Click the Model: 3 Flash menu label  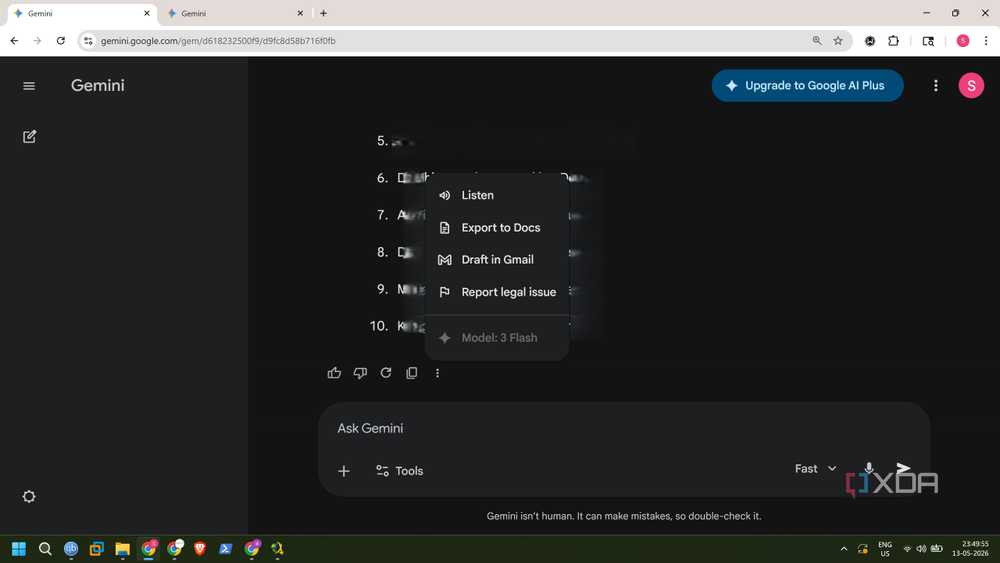pyautogui.click(x=497, y=338)
